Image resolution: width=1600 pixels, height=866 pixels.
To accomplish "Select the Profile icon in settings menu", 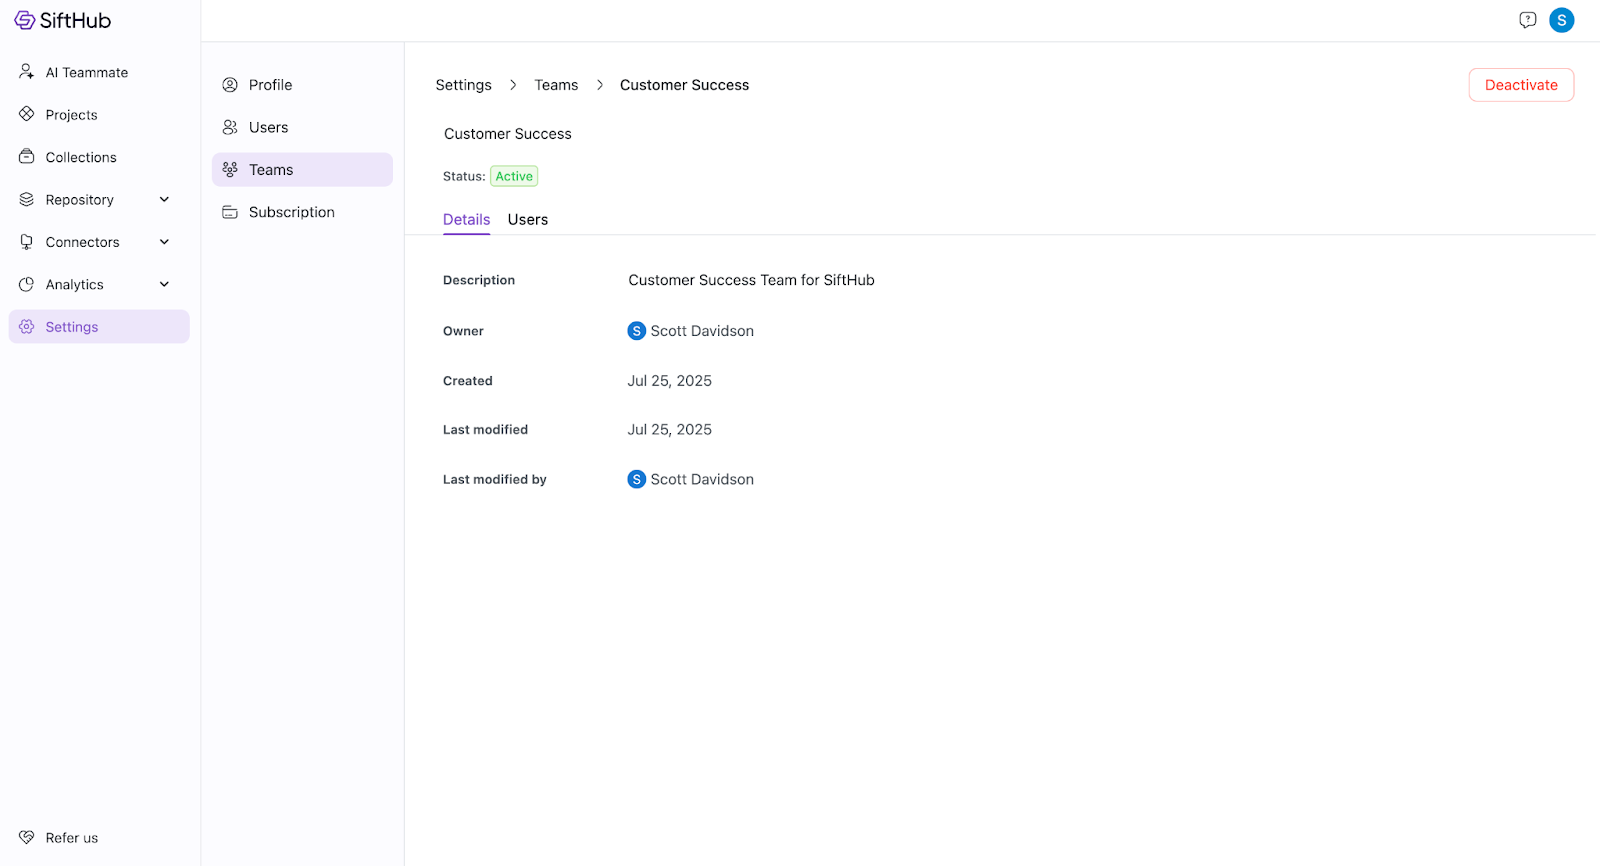I will click(230, 85).
